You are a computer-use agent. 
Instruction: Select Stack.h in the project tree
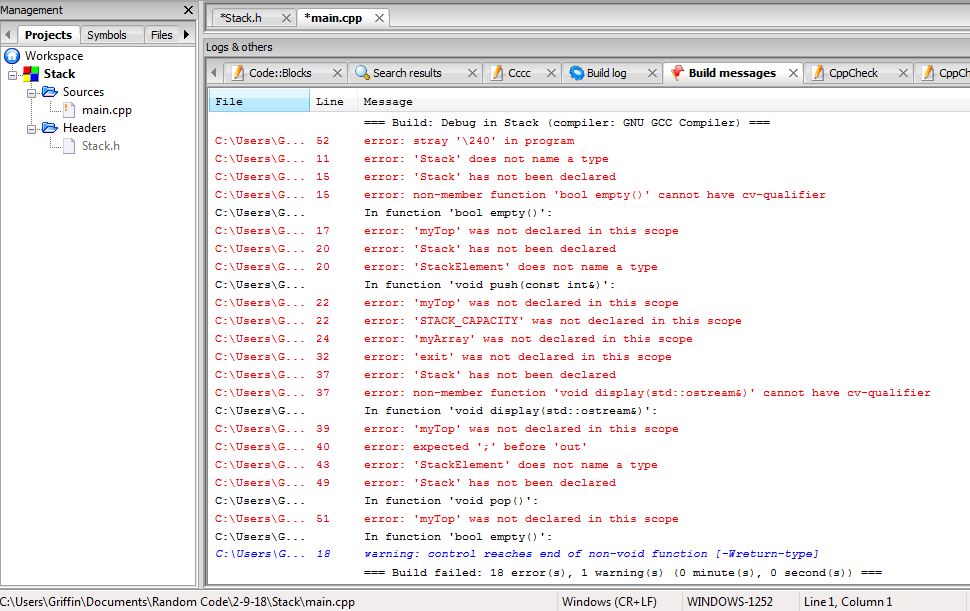click(x=101, y=146)
